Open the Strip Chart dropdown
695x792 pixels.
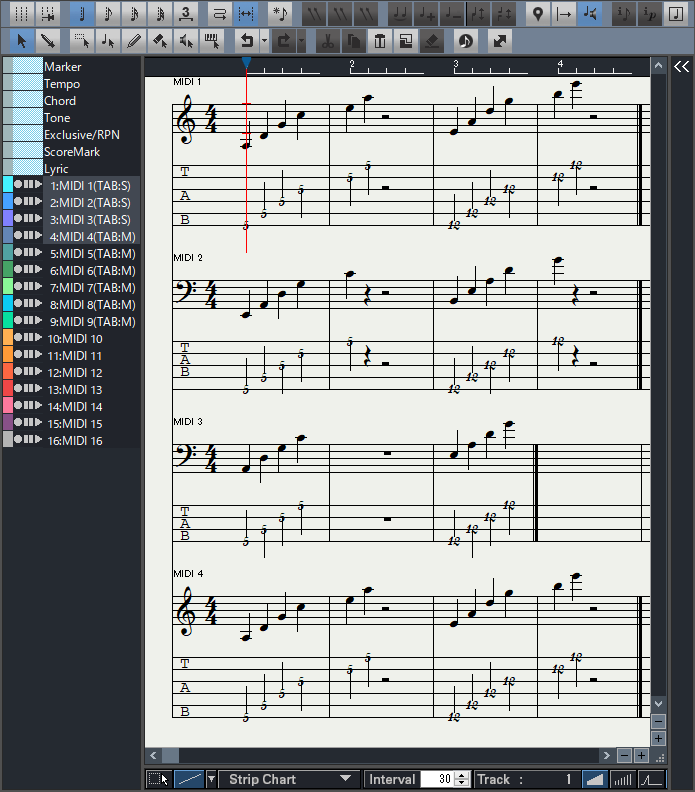[x=291, y=779]
